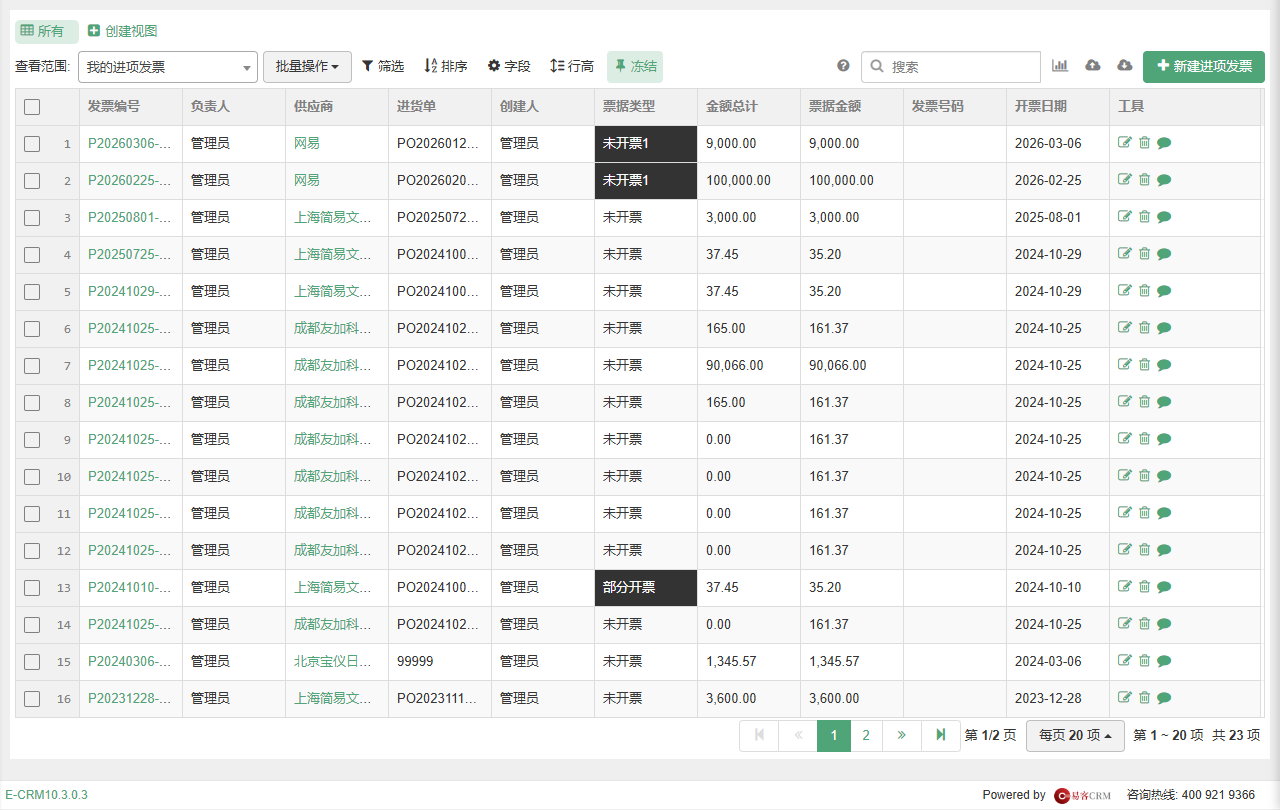The width and height of the screenshot is (1280, 810).
Task: Edit row 7 invoice with 90,066.00 amount
Action: point(1125,365)
